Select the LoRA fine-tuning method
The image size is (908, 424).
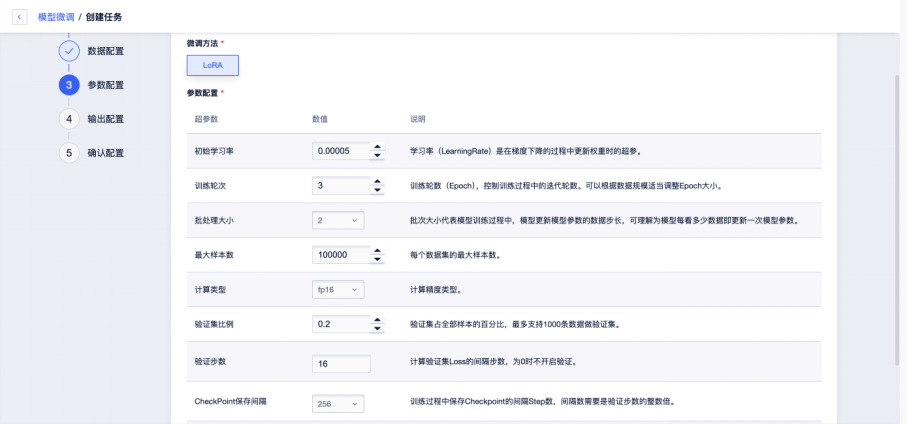(x=212, y=65)
